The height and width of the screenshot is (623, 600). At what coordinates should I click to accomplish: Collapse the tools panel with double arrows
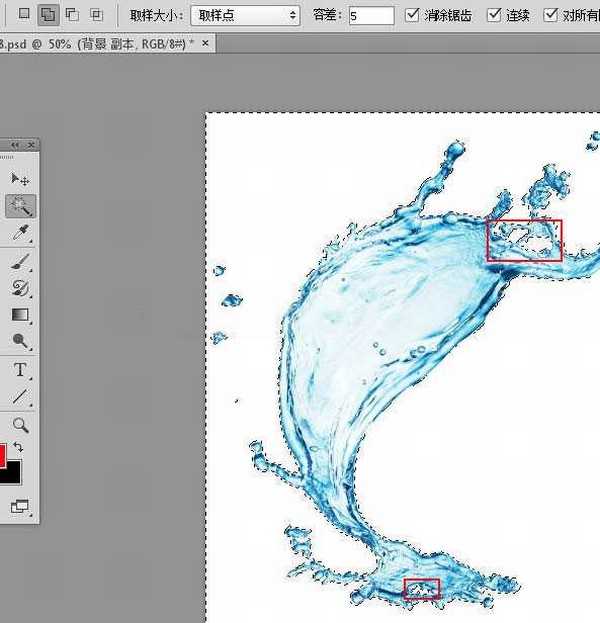(x=15, y=145)
